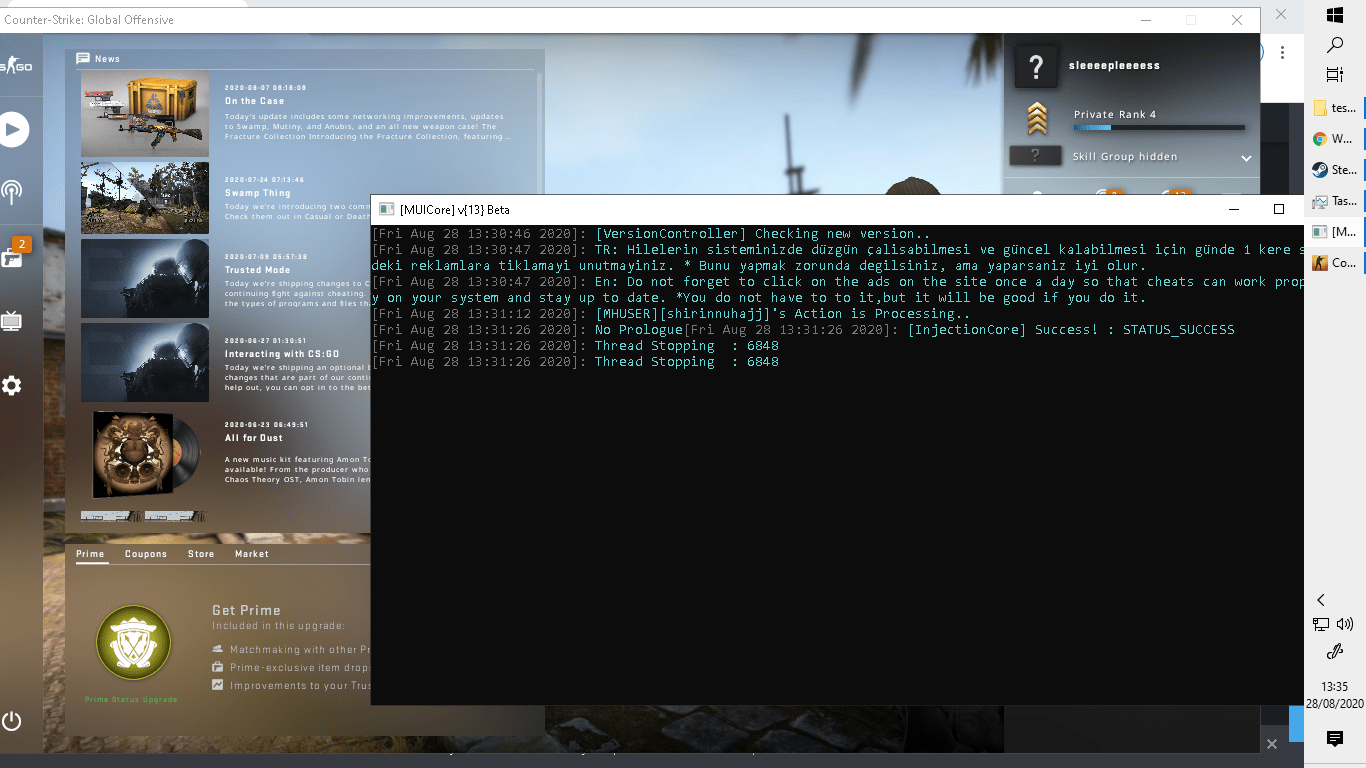Image resolution: width=1366 pixels, height=768 pixels.
Task: Click the Trusted Mode news thumbnail
Action: point(145,278)
